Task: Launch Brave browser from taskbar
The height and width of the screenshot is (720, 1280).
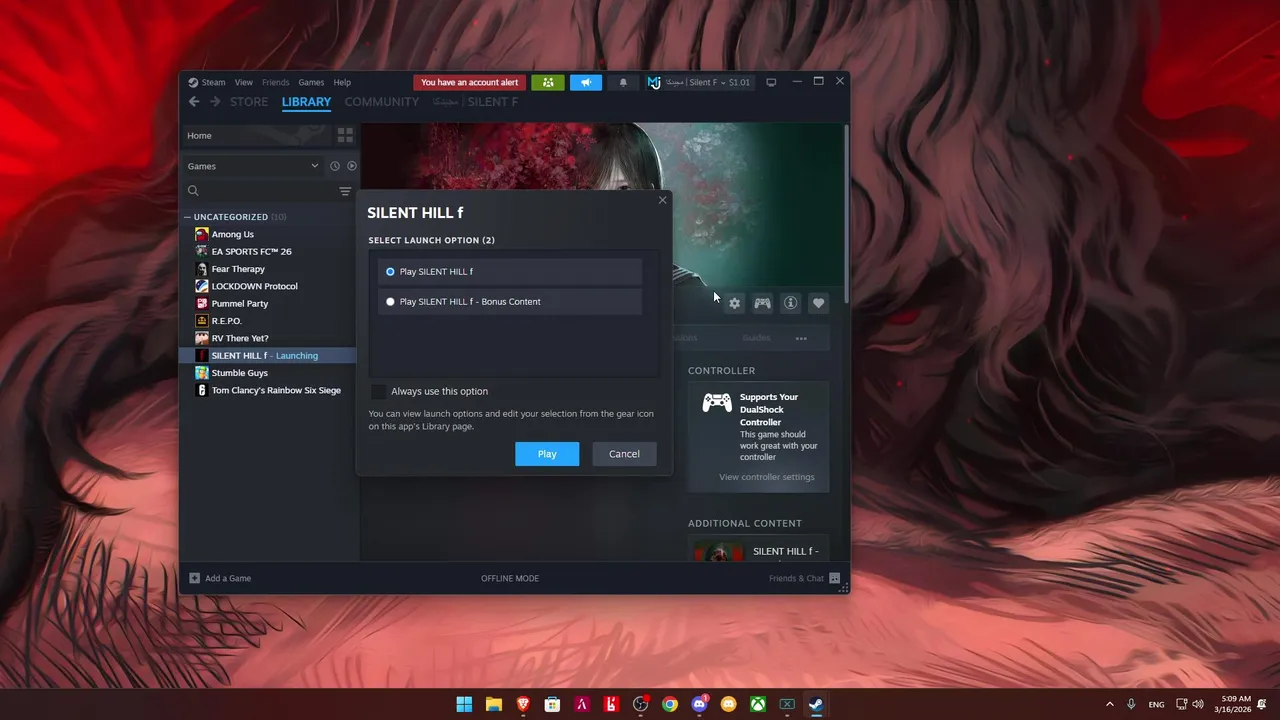Action: click(523, 704)
